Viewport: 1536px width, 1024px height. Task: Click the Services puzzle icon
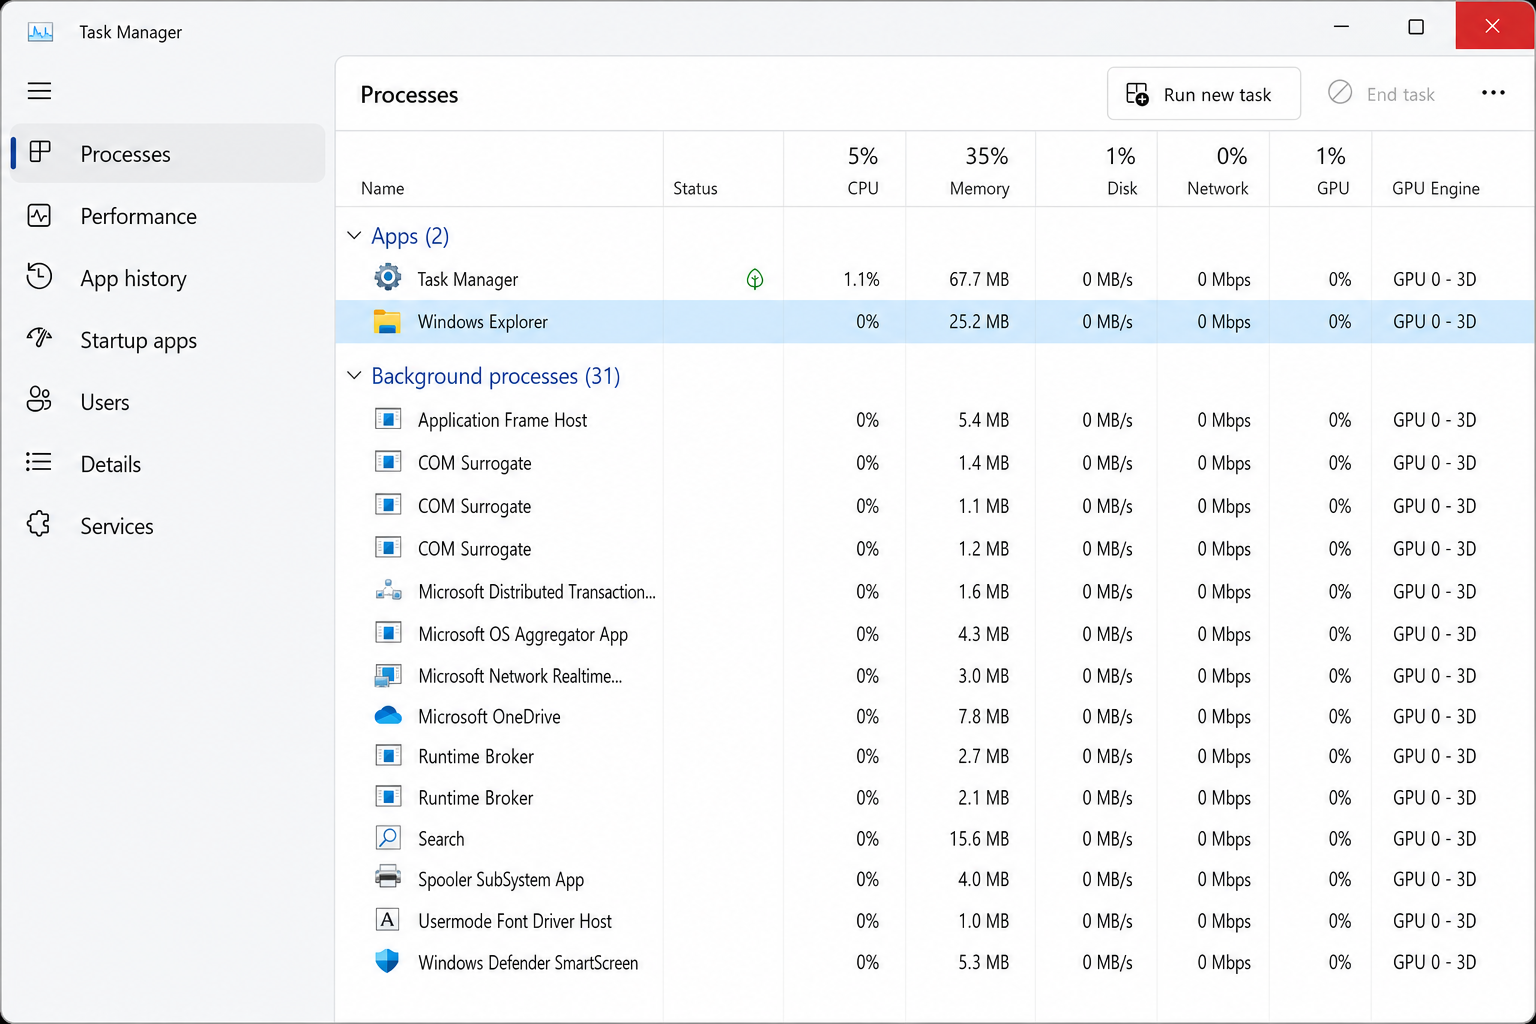click(39, 524)
